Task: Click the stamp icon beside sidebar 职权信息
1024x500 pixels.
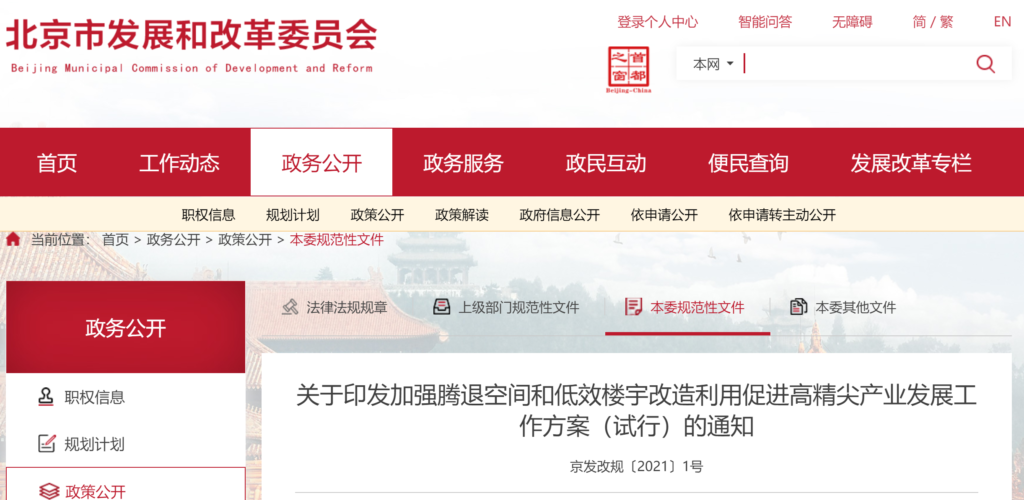Action: pos(46,397)
